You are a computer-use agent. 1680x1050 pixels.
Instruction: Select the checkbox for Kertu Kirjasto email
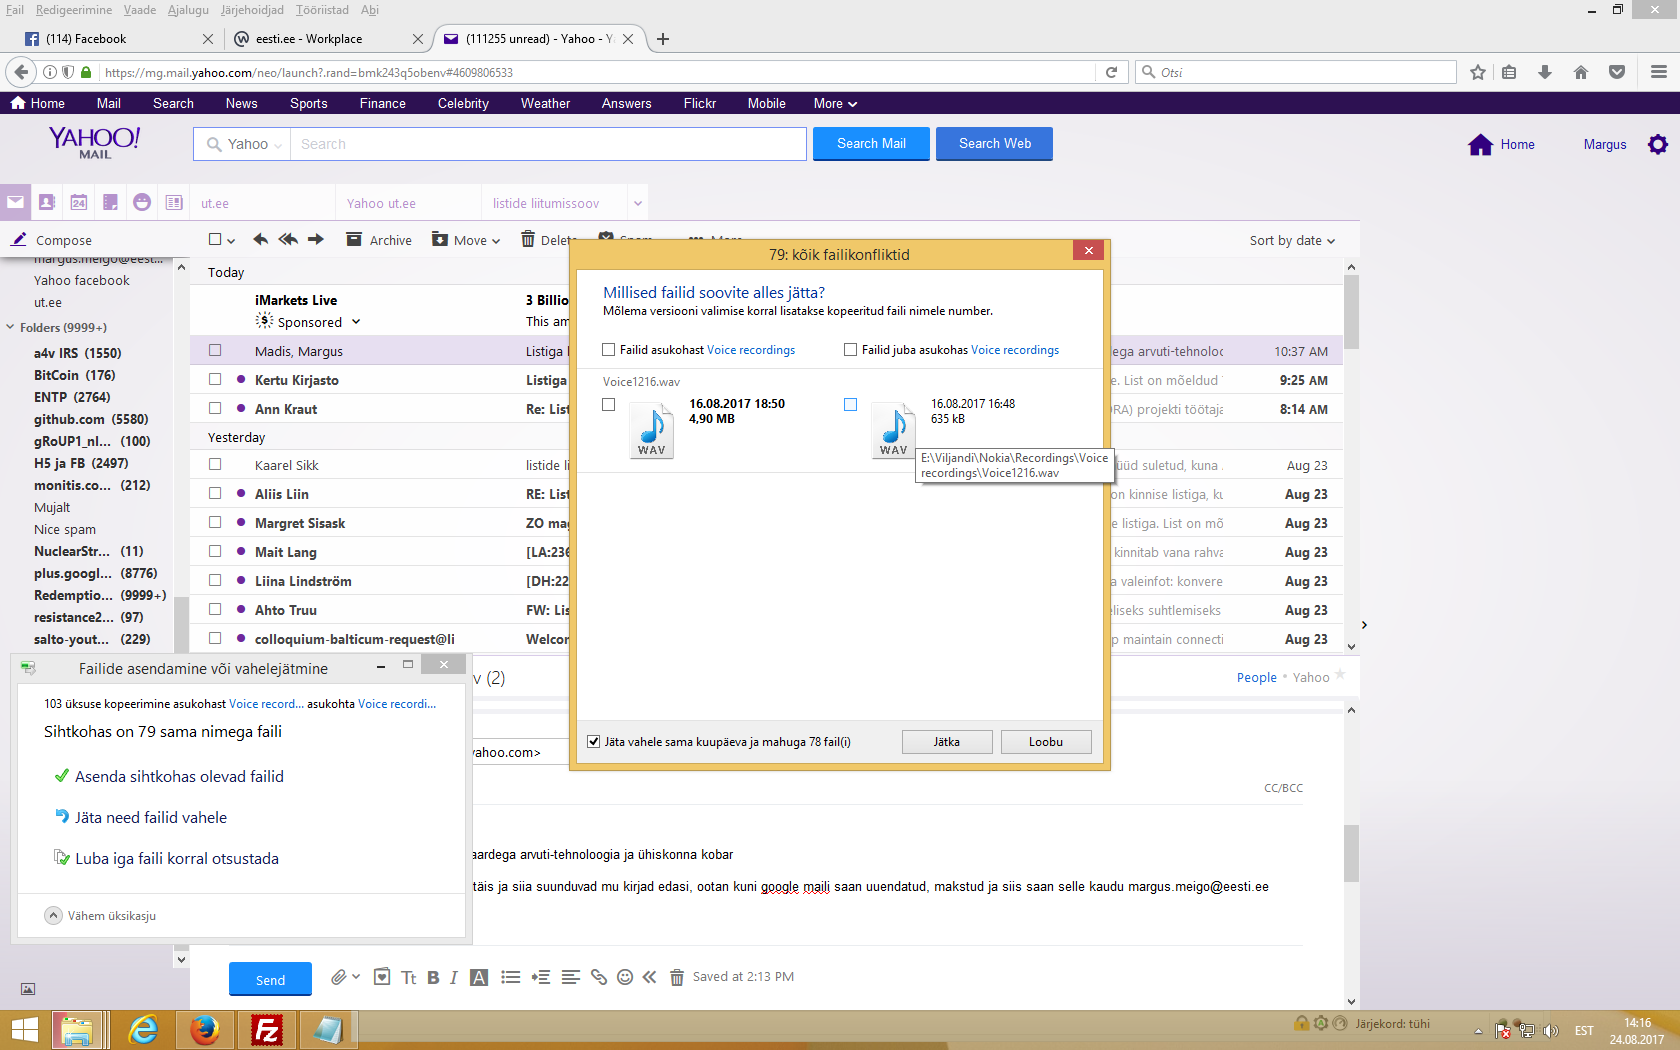pos(215,380)
